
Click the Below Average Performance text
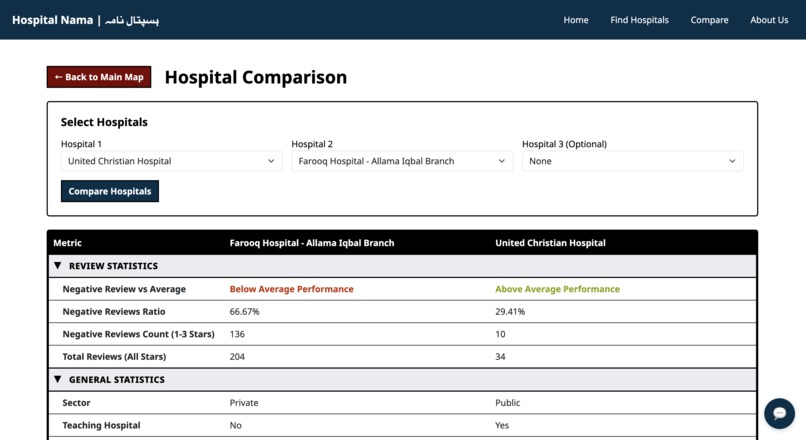click(291, 289)
